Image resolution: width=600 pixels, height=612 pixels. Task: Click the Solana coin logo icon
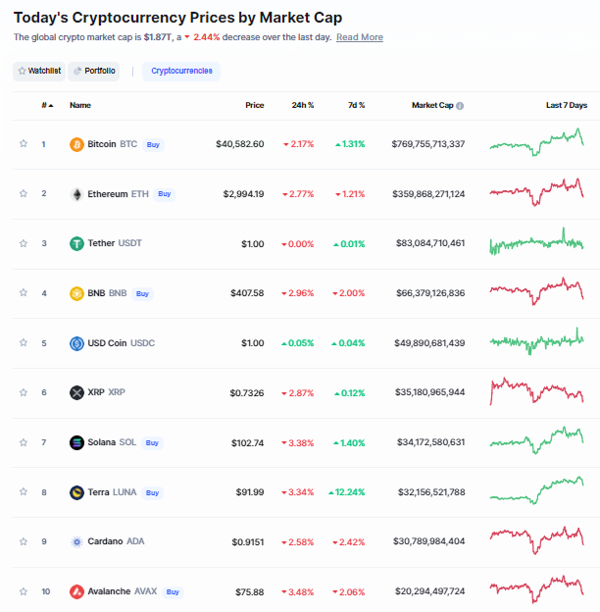coord(76,442)
